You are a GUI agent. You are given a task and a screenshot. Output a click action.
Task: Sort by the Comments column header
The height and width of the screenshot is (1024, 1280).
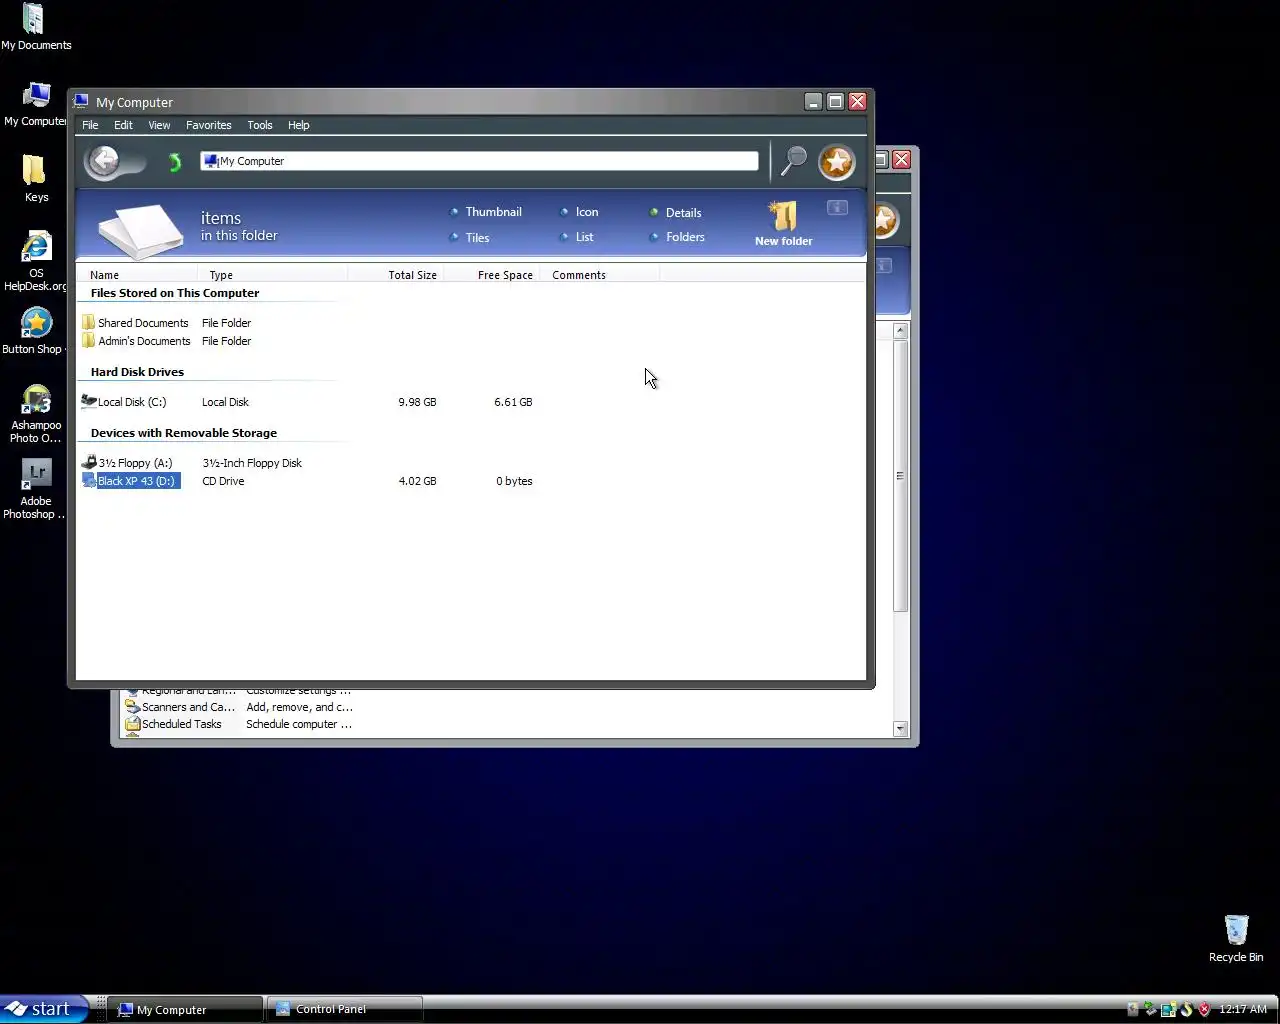pos(599,275)
